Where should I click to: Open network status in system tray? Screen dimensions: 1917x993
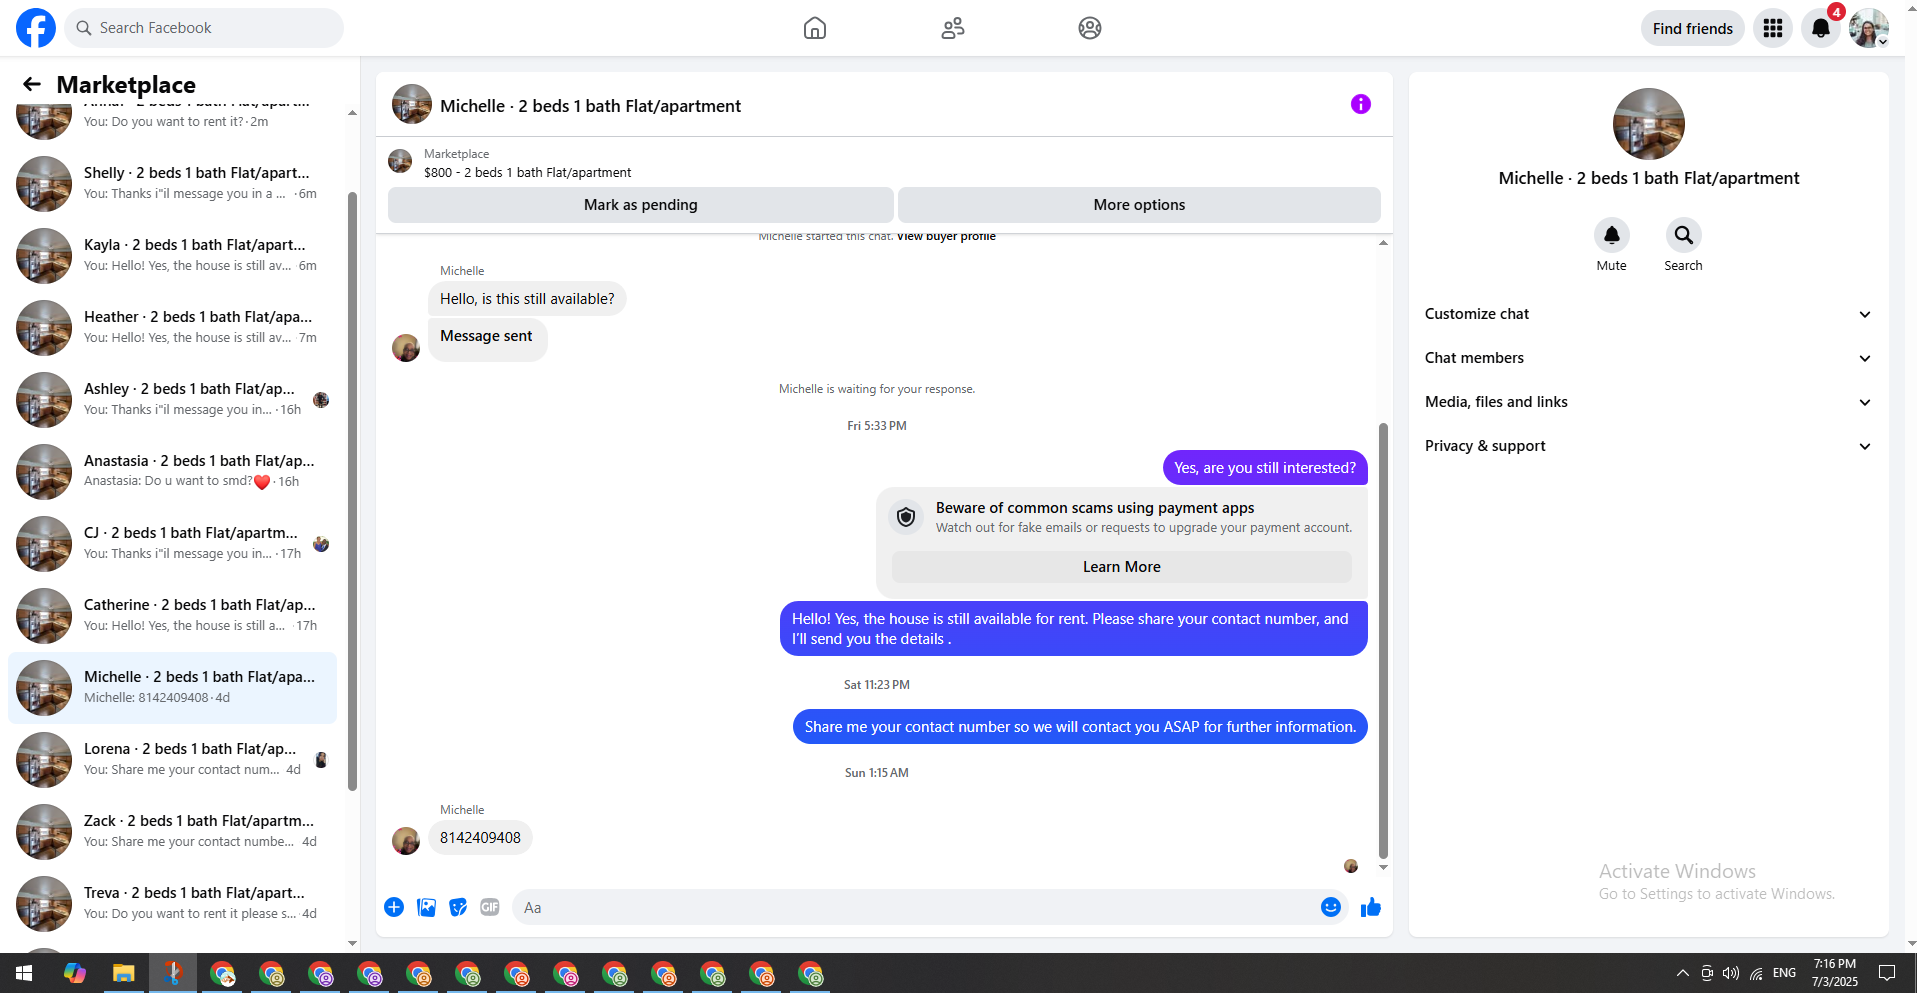(x=1756, y=973)
